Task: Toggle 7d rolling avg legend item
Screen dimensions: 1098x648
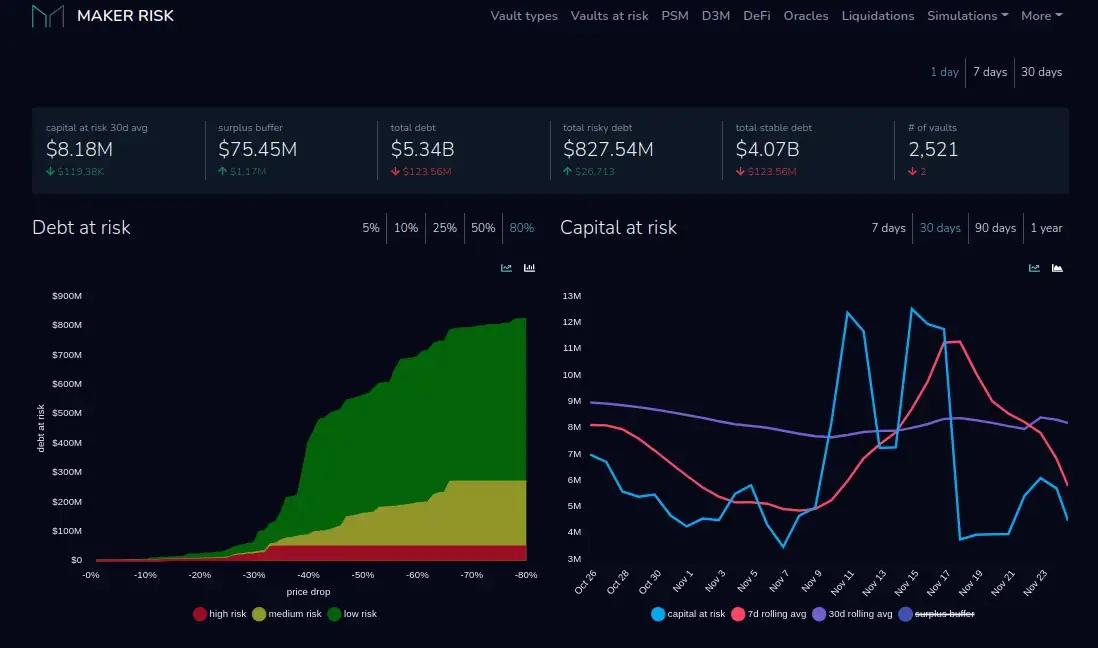Action: [x=769, y=614]
